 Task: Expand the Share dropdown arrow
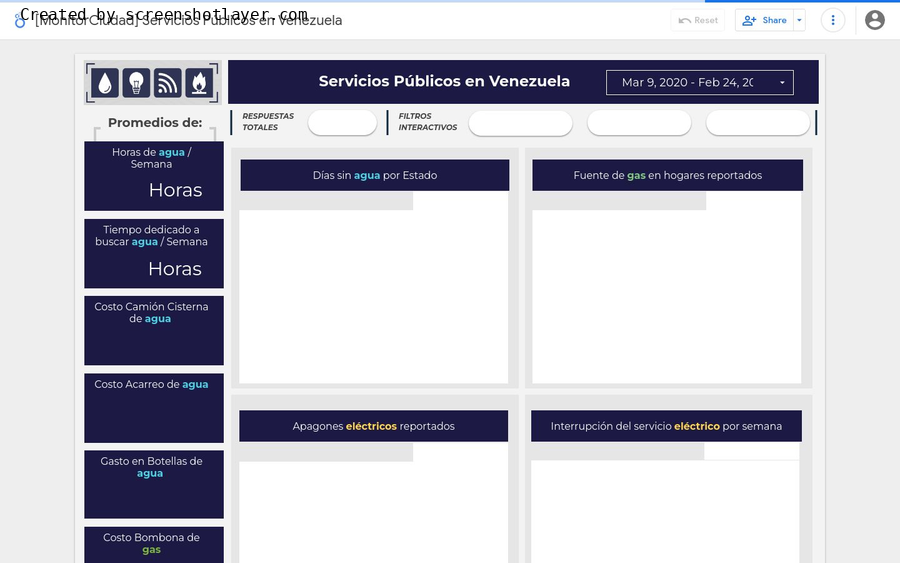tap(800, 20)
